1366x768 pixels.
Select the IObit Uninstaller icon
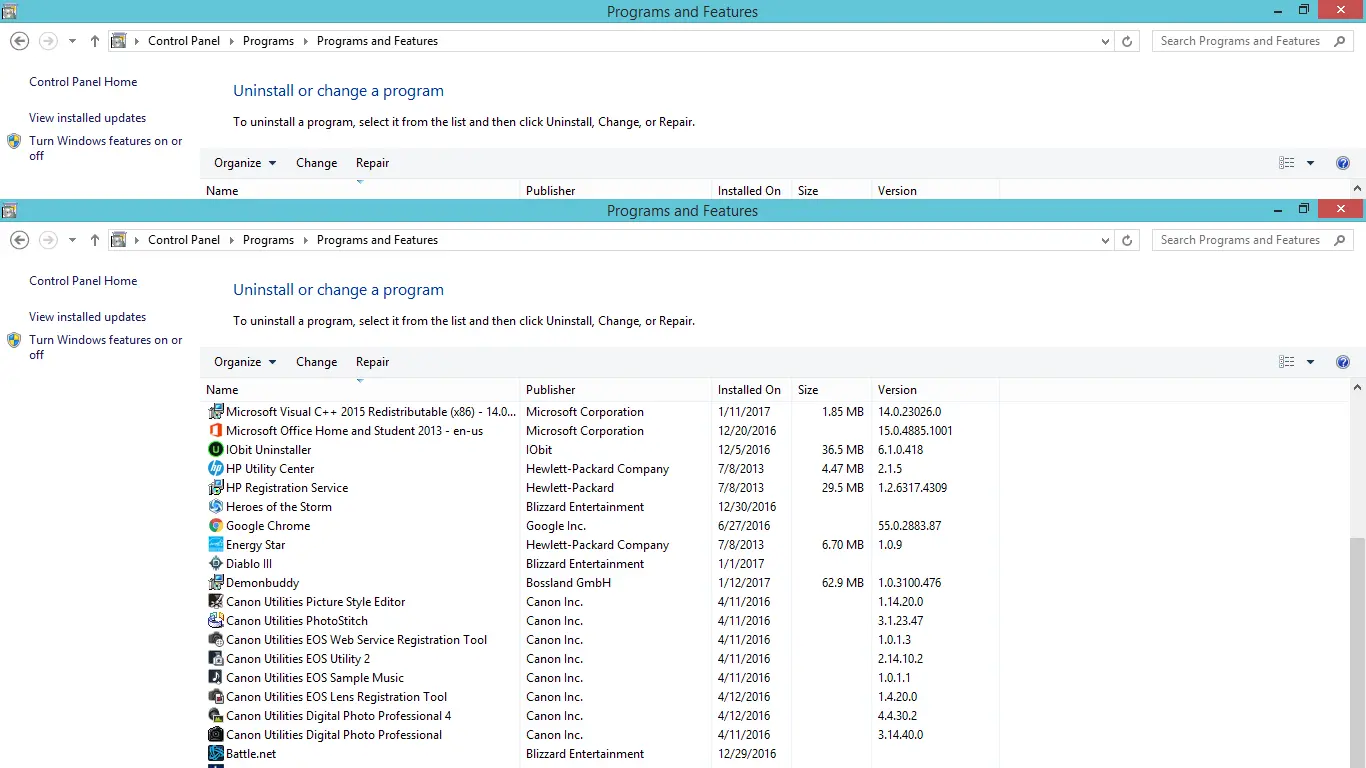pos(215,450)
